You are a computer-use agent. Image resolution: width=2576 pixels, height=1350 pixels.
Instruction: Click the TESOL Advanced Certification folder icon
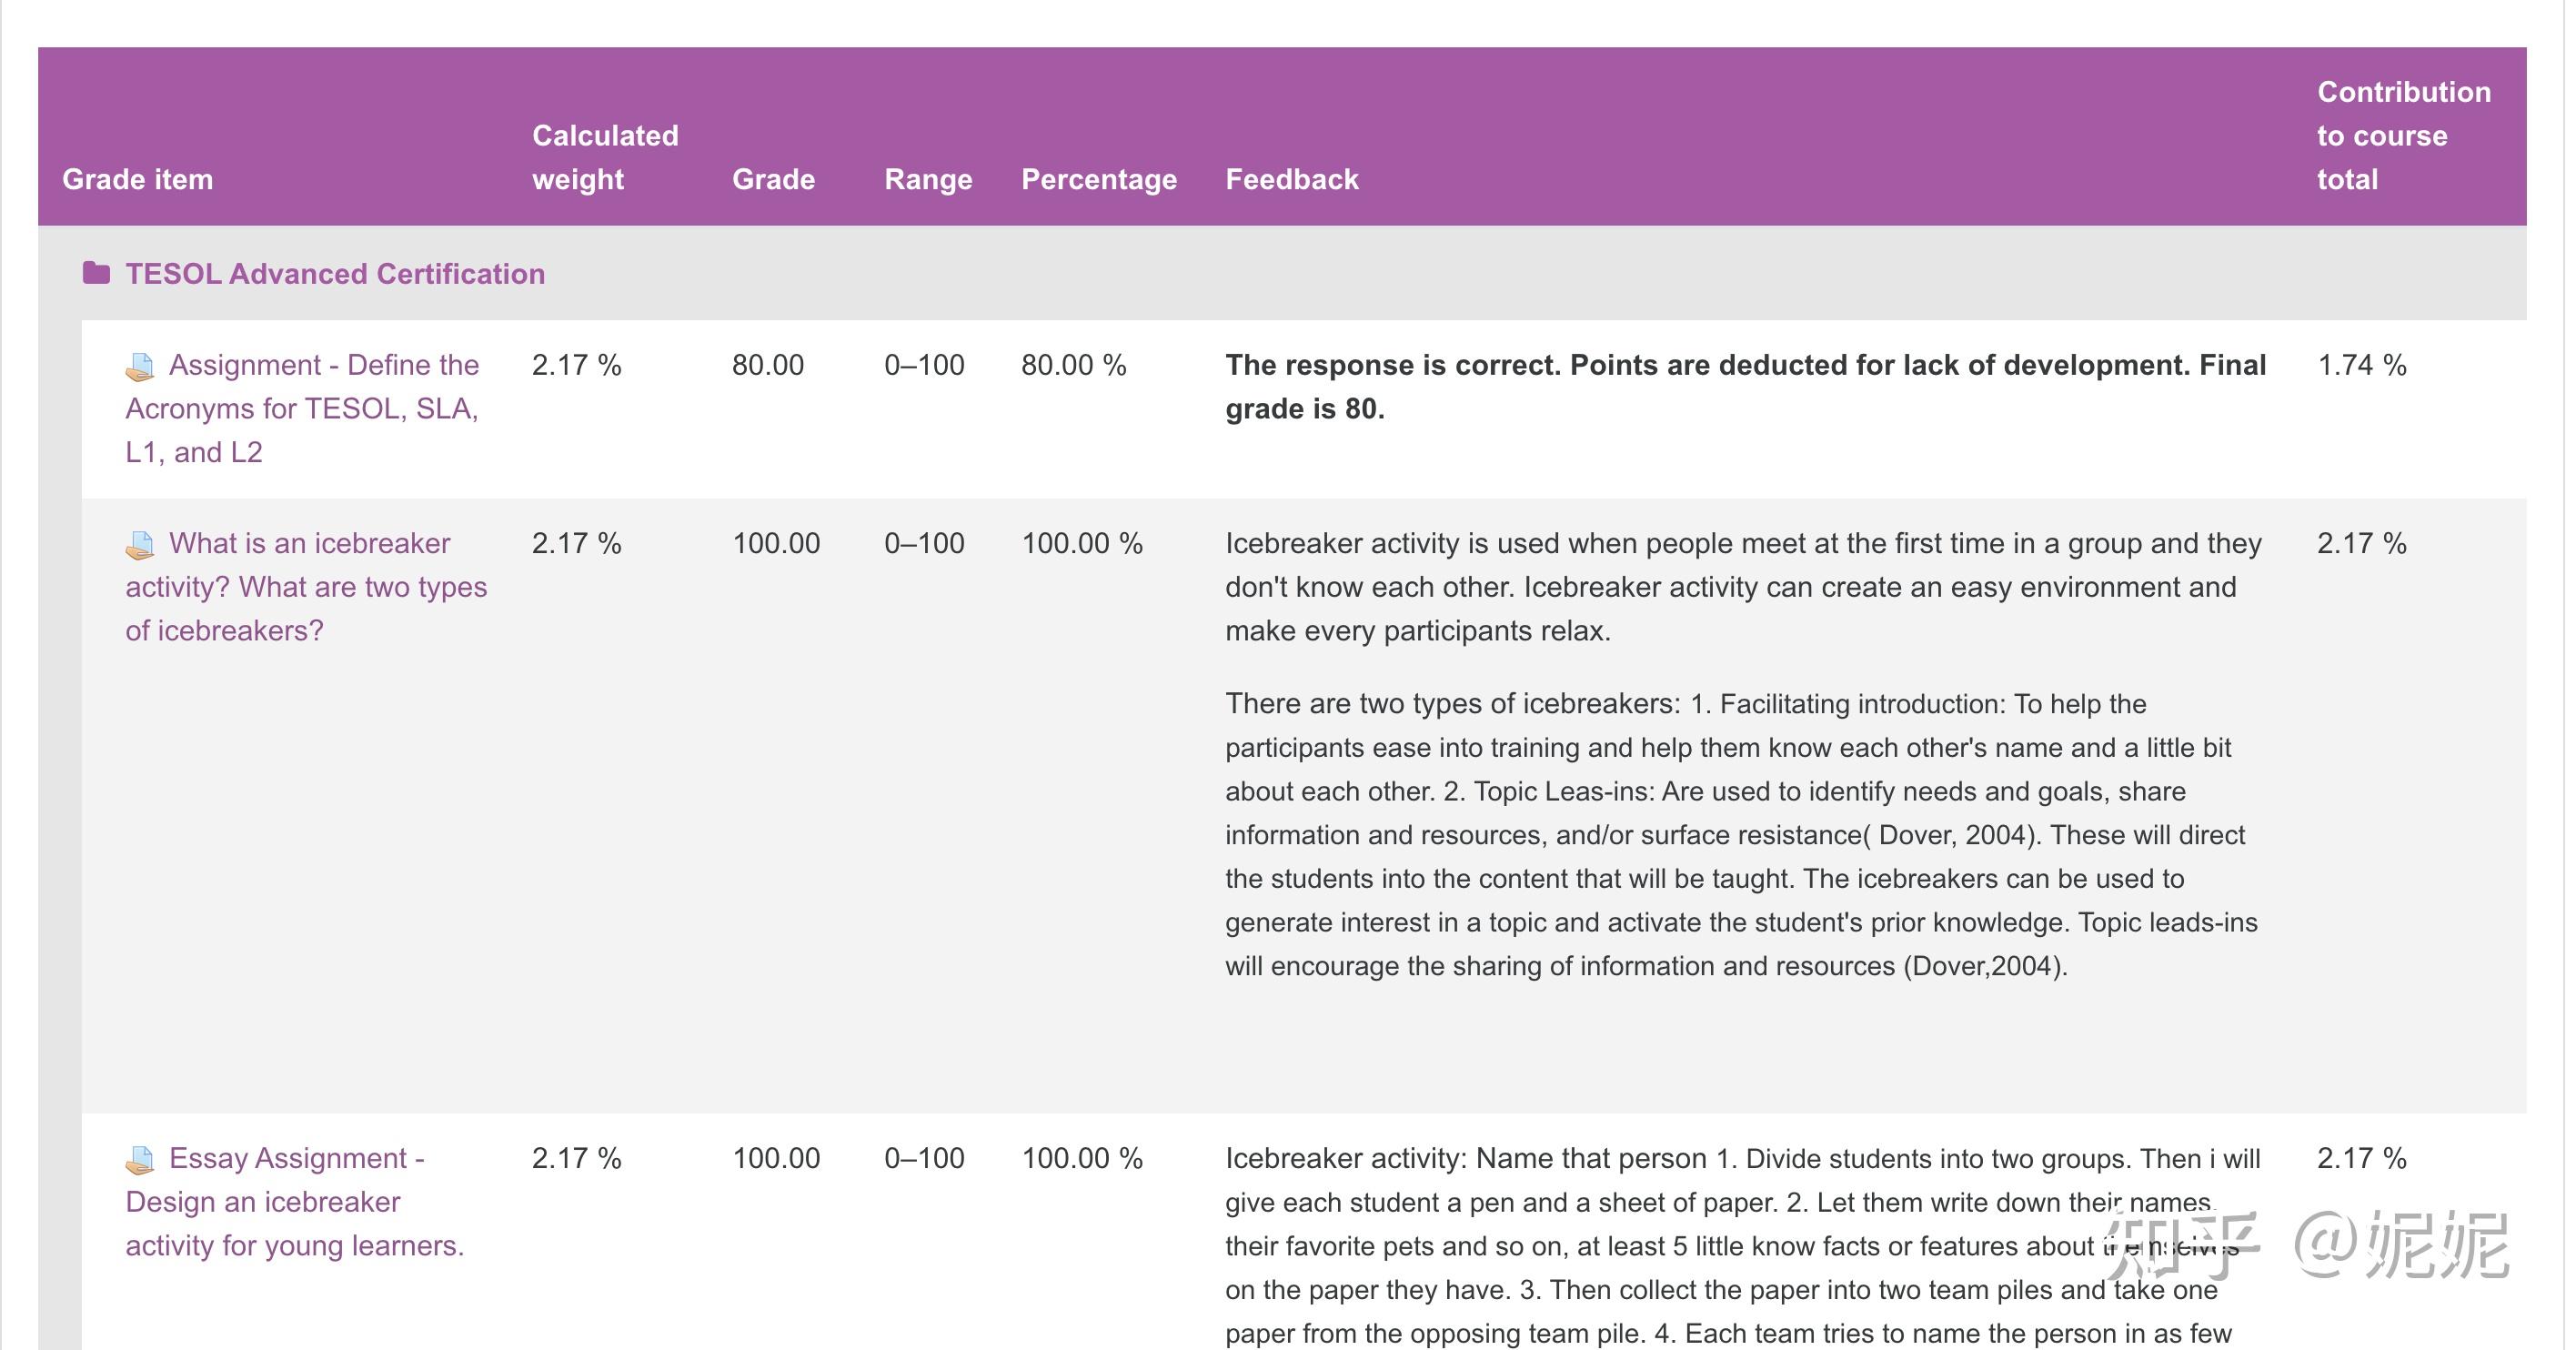point(96,273)
